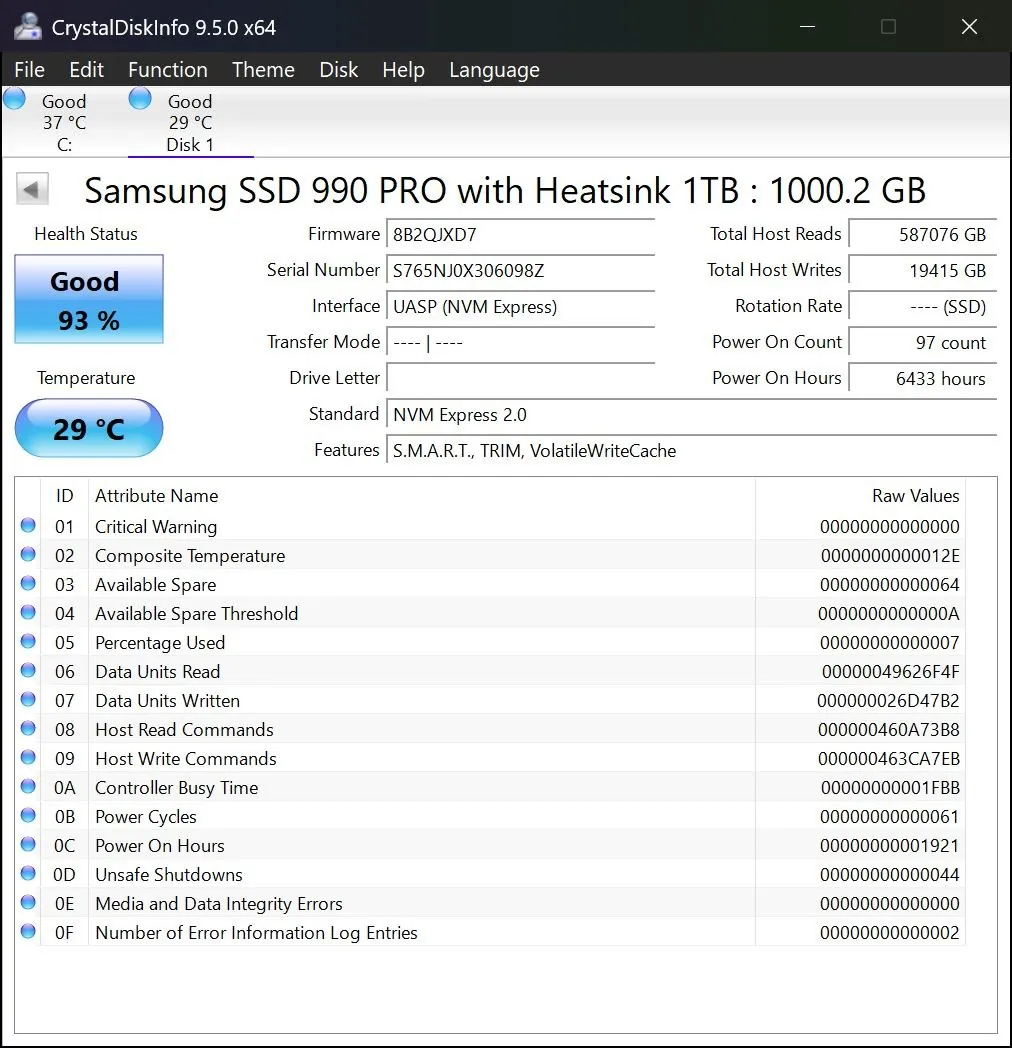Viewport: 1012px width, 1048px height.
Task: Click status orb of Media and Data Integrity Errors row
Action: pos(28,902)
